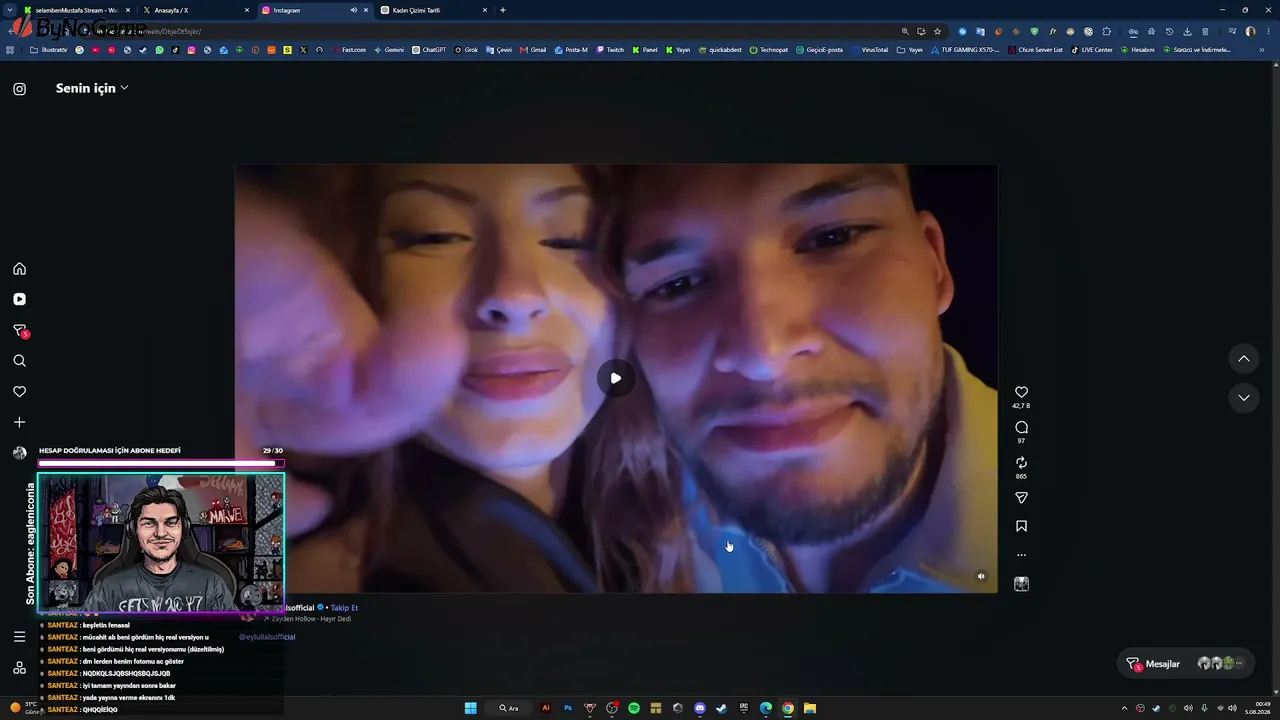This screenshot has height=720, width=1280.
Task: Mute the Instagram tab audio
Action: (353, 10)
